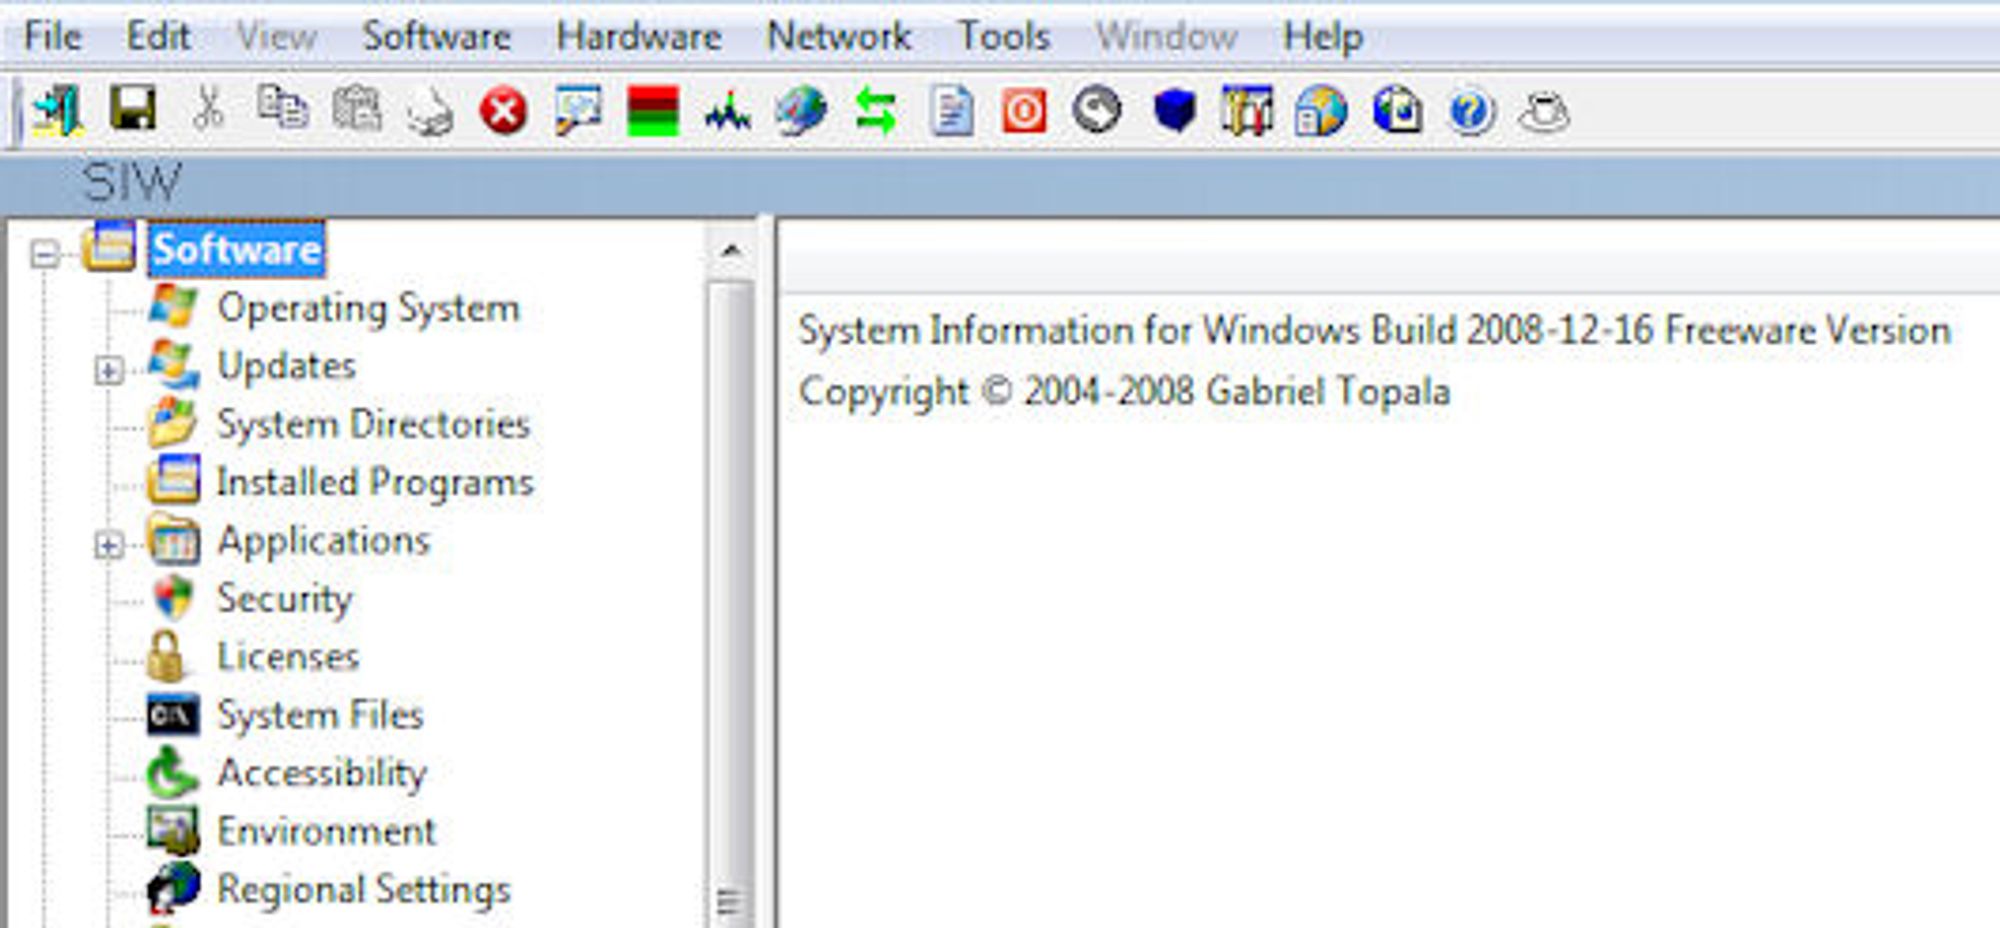Click the globe with cable network icon
The width and height of the screenshot is (2000, 928).
[801, 110]
